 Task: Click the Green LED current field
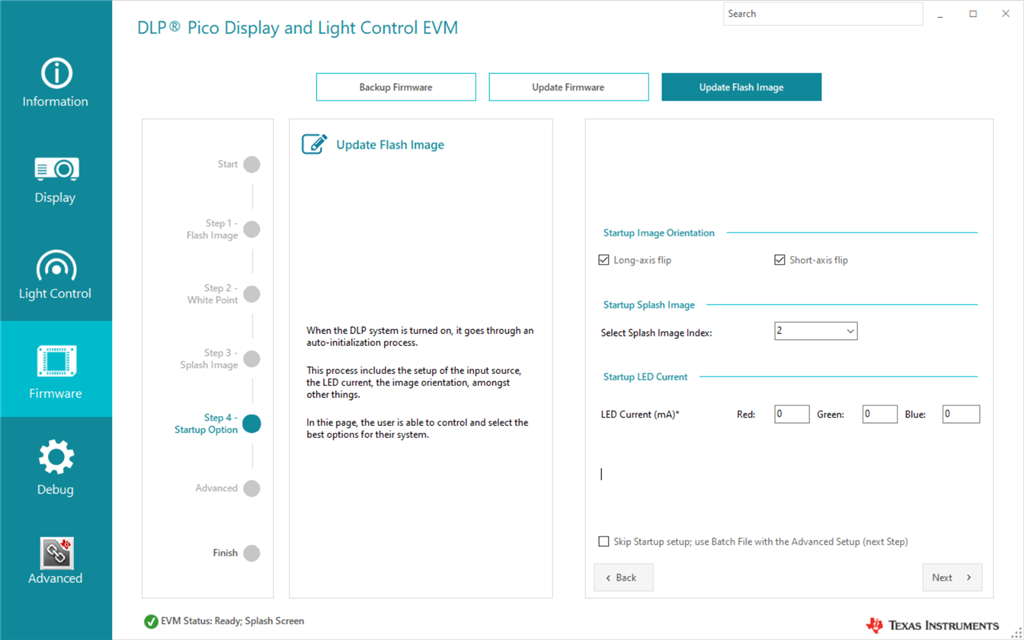[880, 414]
